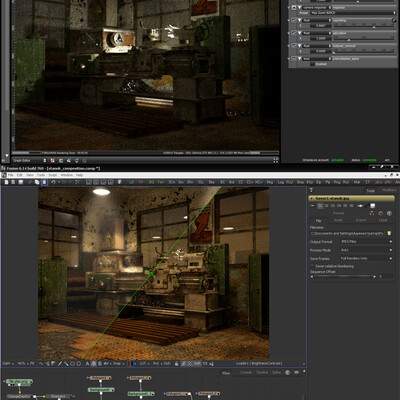
Task: Click the Save composition icon in Fusion toolbar
Action: click(x=21, y=182)
